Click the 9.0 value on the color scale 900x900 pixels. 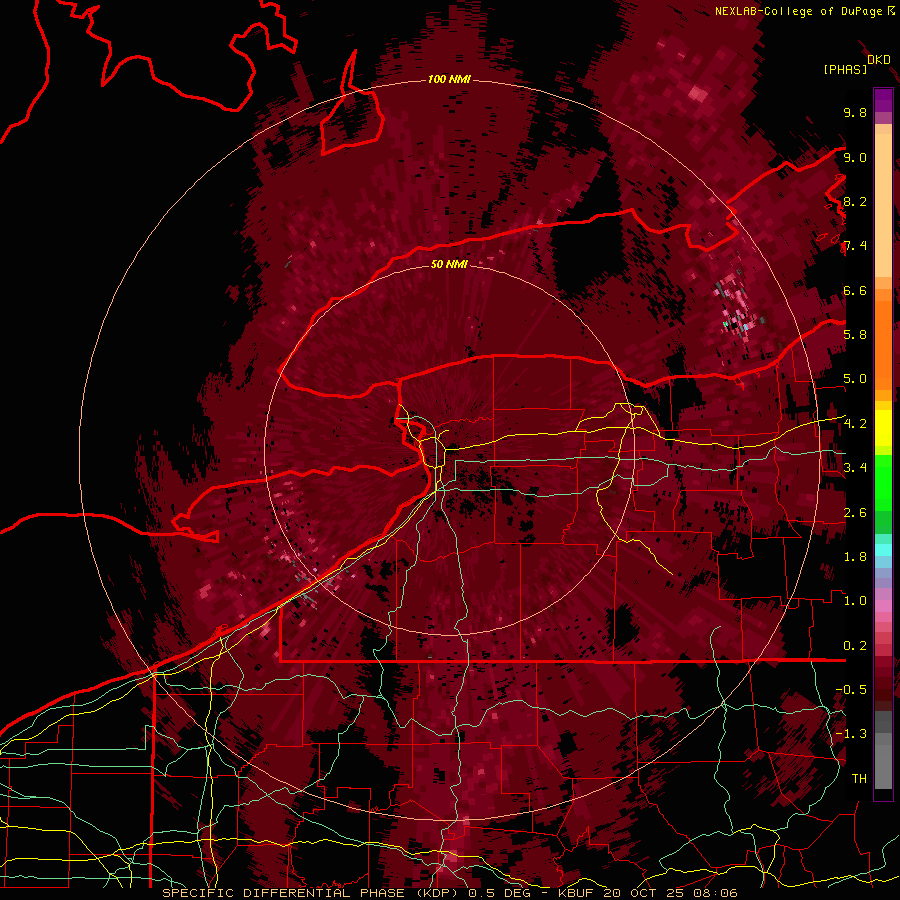pos(855,157)
